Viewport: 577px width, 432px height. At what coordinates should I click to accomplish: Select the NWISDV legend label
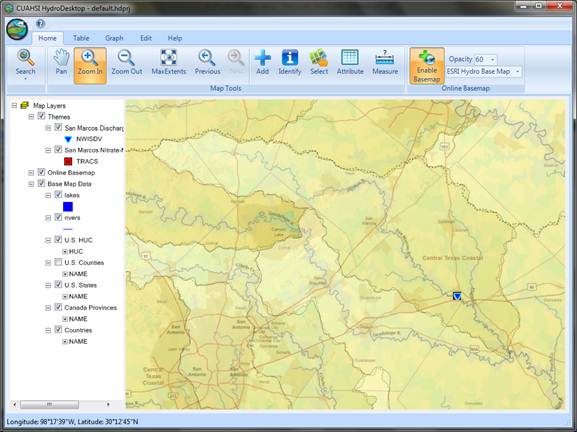point(89,139)
